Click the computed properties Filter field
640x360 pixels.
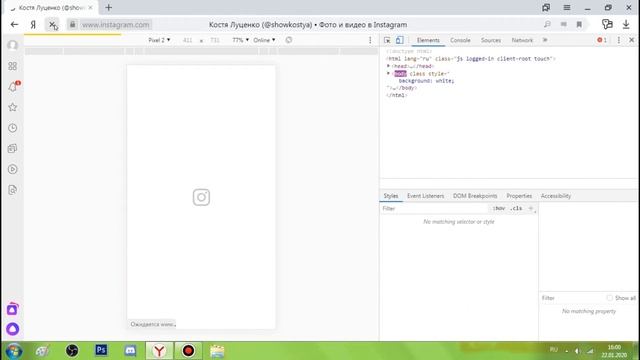pos(571,298)
